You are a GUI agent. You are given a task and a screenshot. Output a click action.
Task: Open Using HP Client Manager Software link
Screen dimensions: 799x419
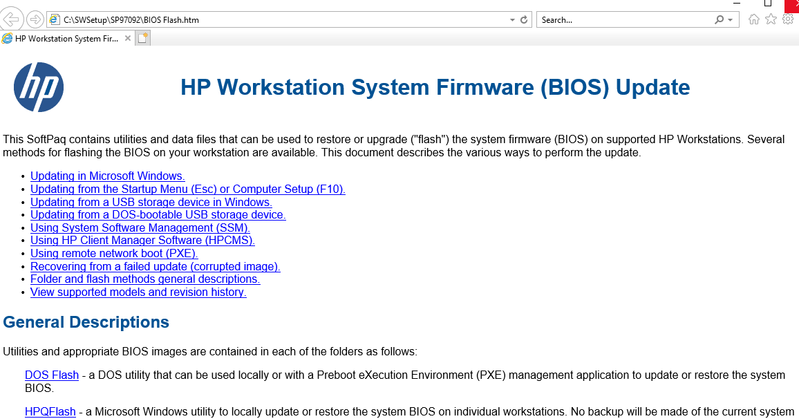pos(142,240)
